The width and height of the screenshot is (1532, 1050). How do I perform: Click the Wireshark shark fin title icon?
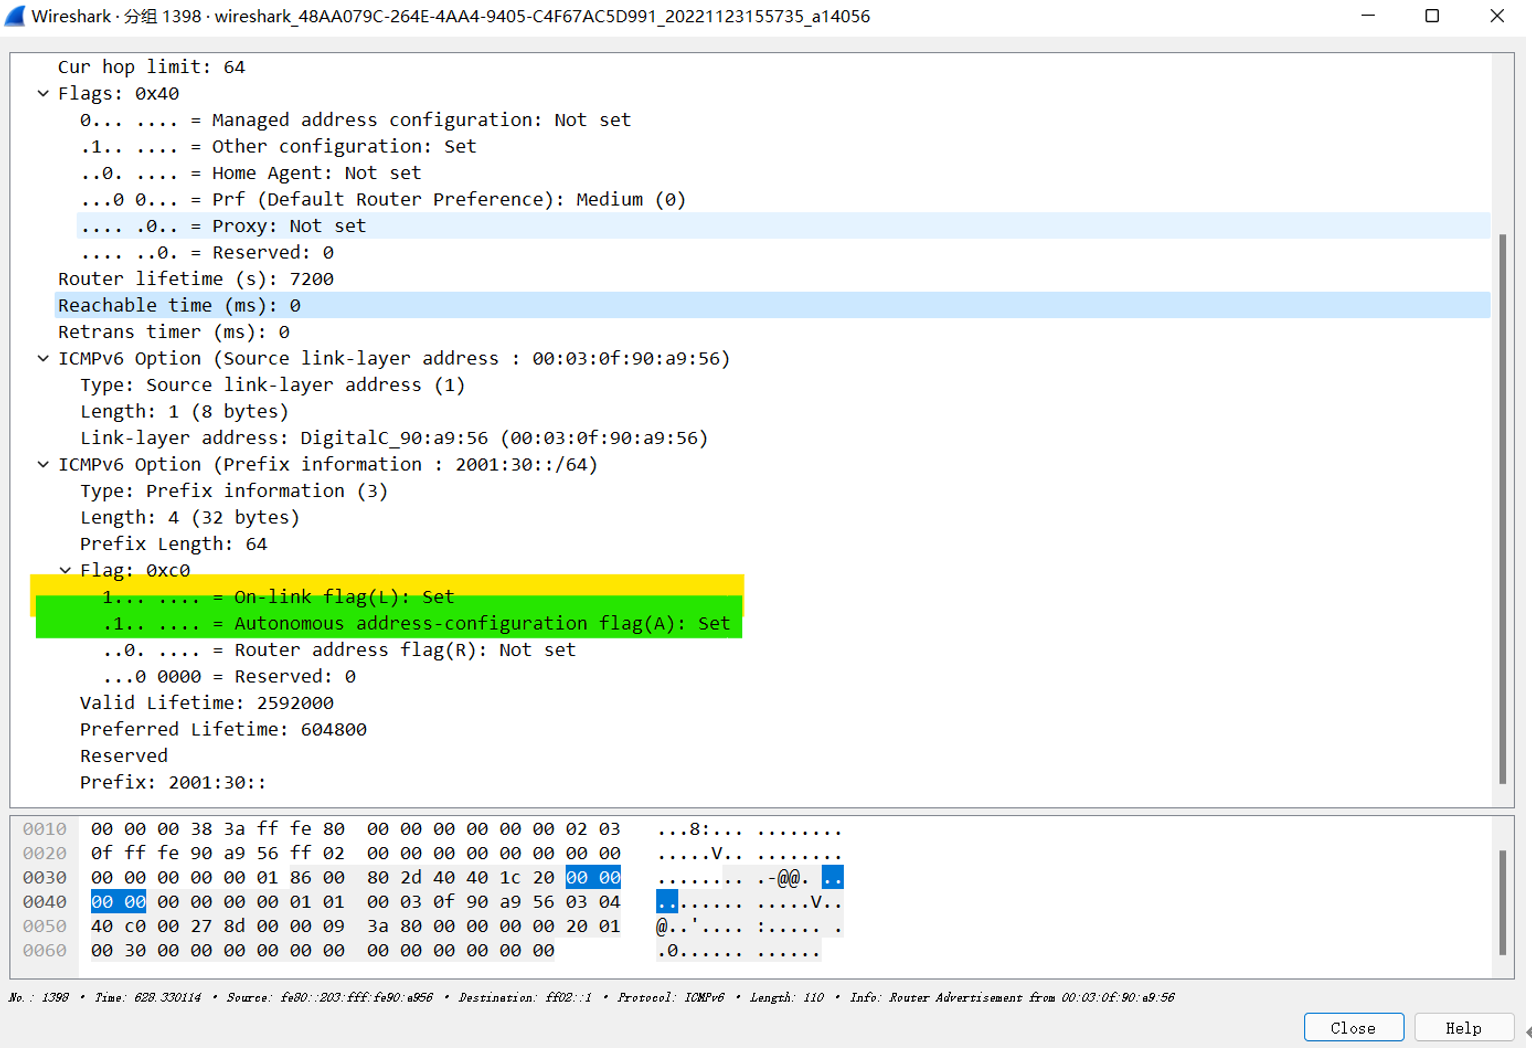pyautogui.click(x=15, y=16)
